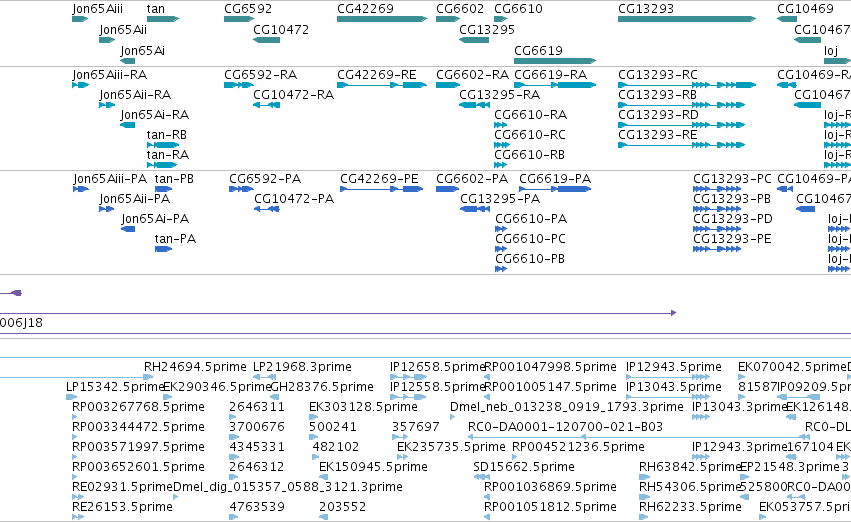Open Dmel_neb_013238_0919_1793.3prime feature
The height and width of the screenshot is (522, 851).
point(567,408)
